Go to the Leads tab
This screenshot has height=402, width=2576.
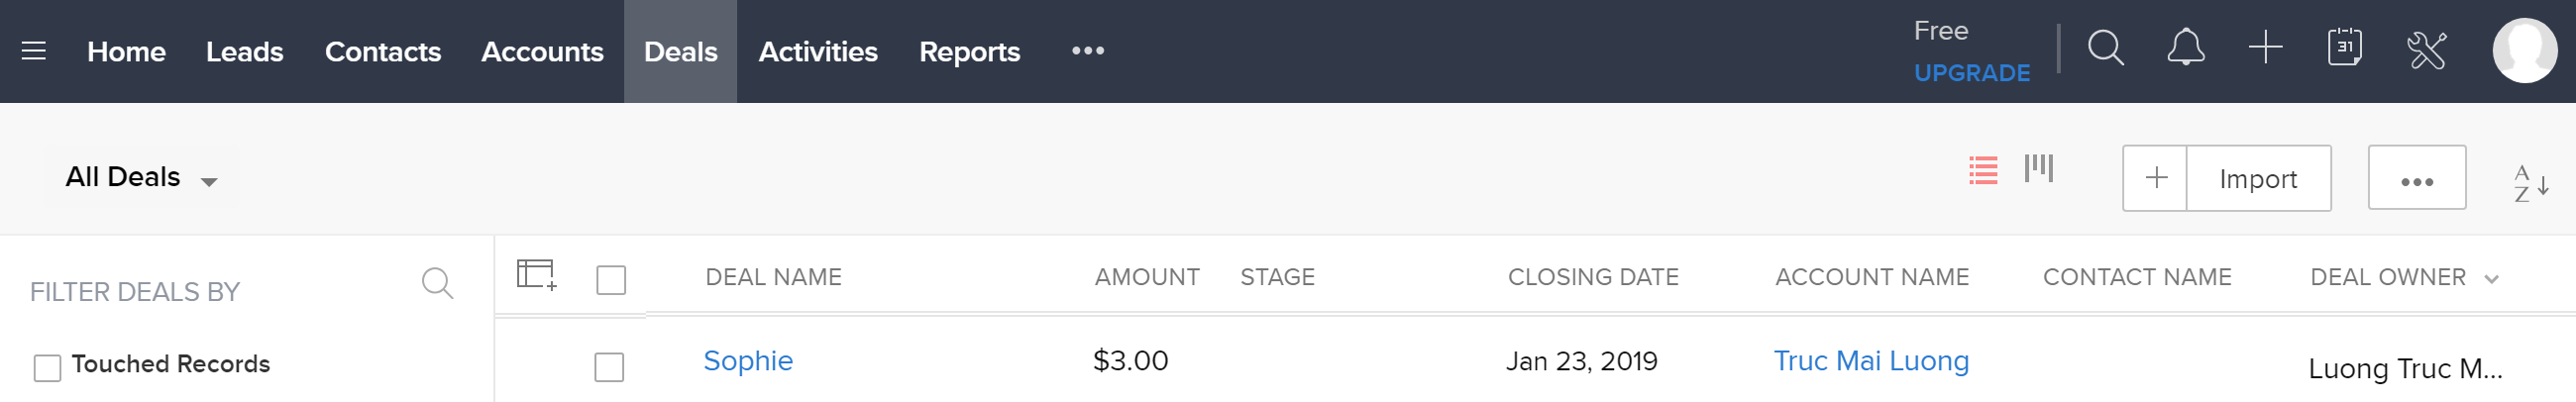(244, 52)
